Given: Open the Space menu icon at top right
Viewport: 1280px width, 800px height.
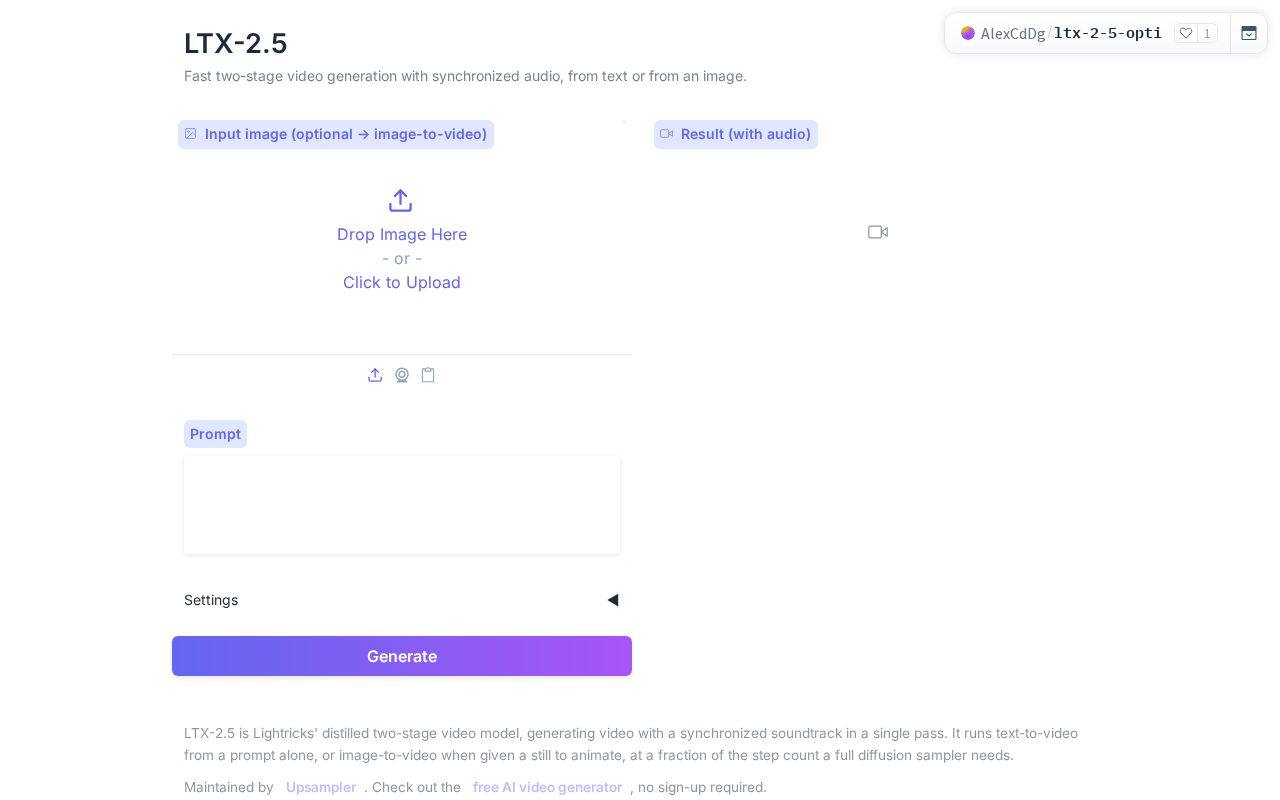Looking at the screenshot, I should [x=1249, y=33].
